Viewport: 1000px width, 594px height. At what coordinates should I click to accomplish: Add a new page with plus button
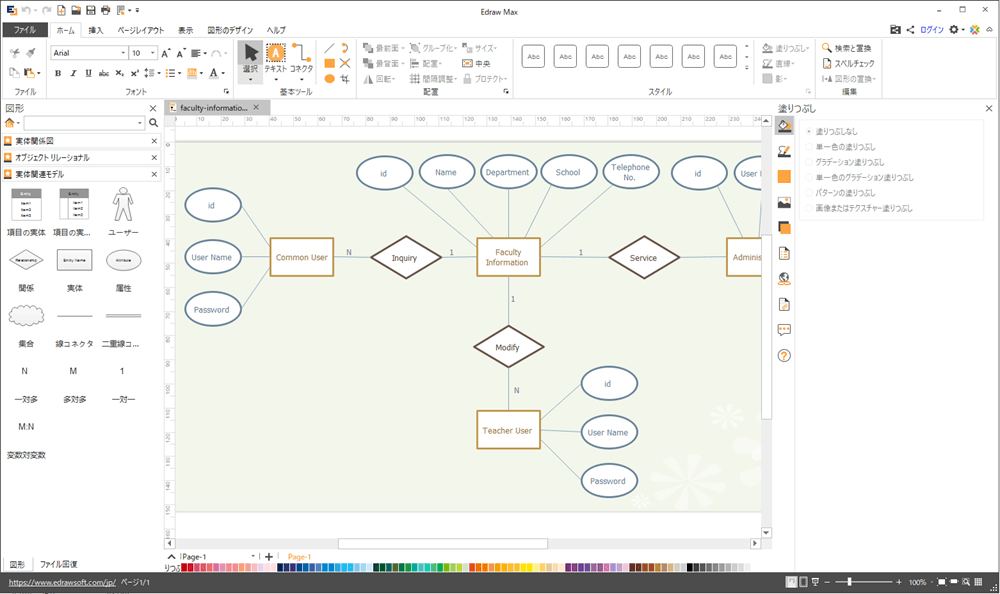pos(269,557)
